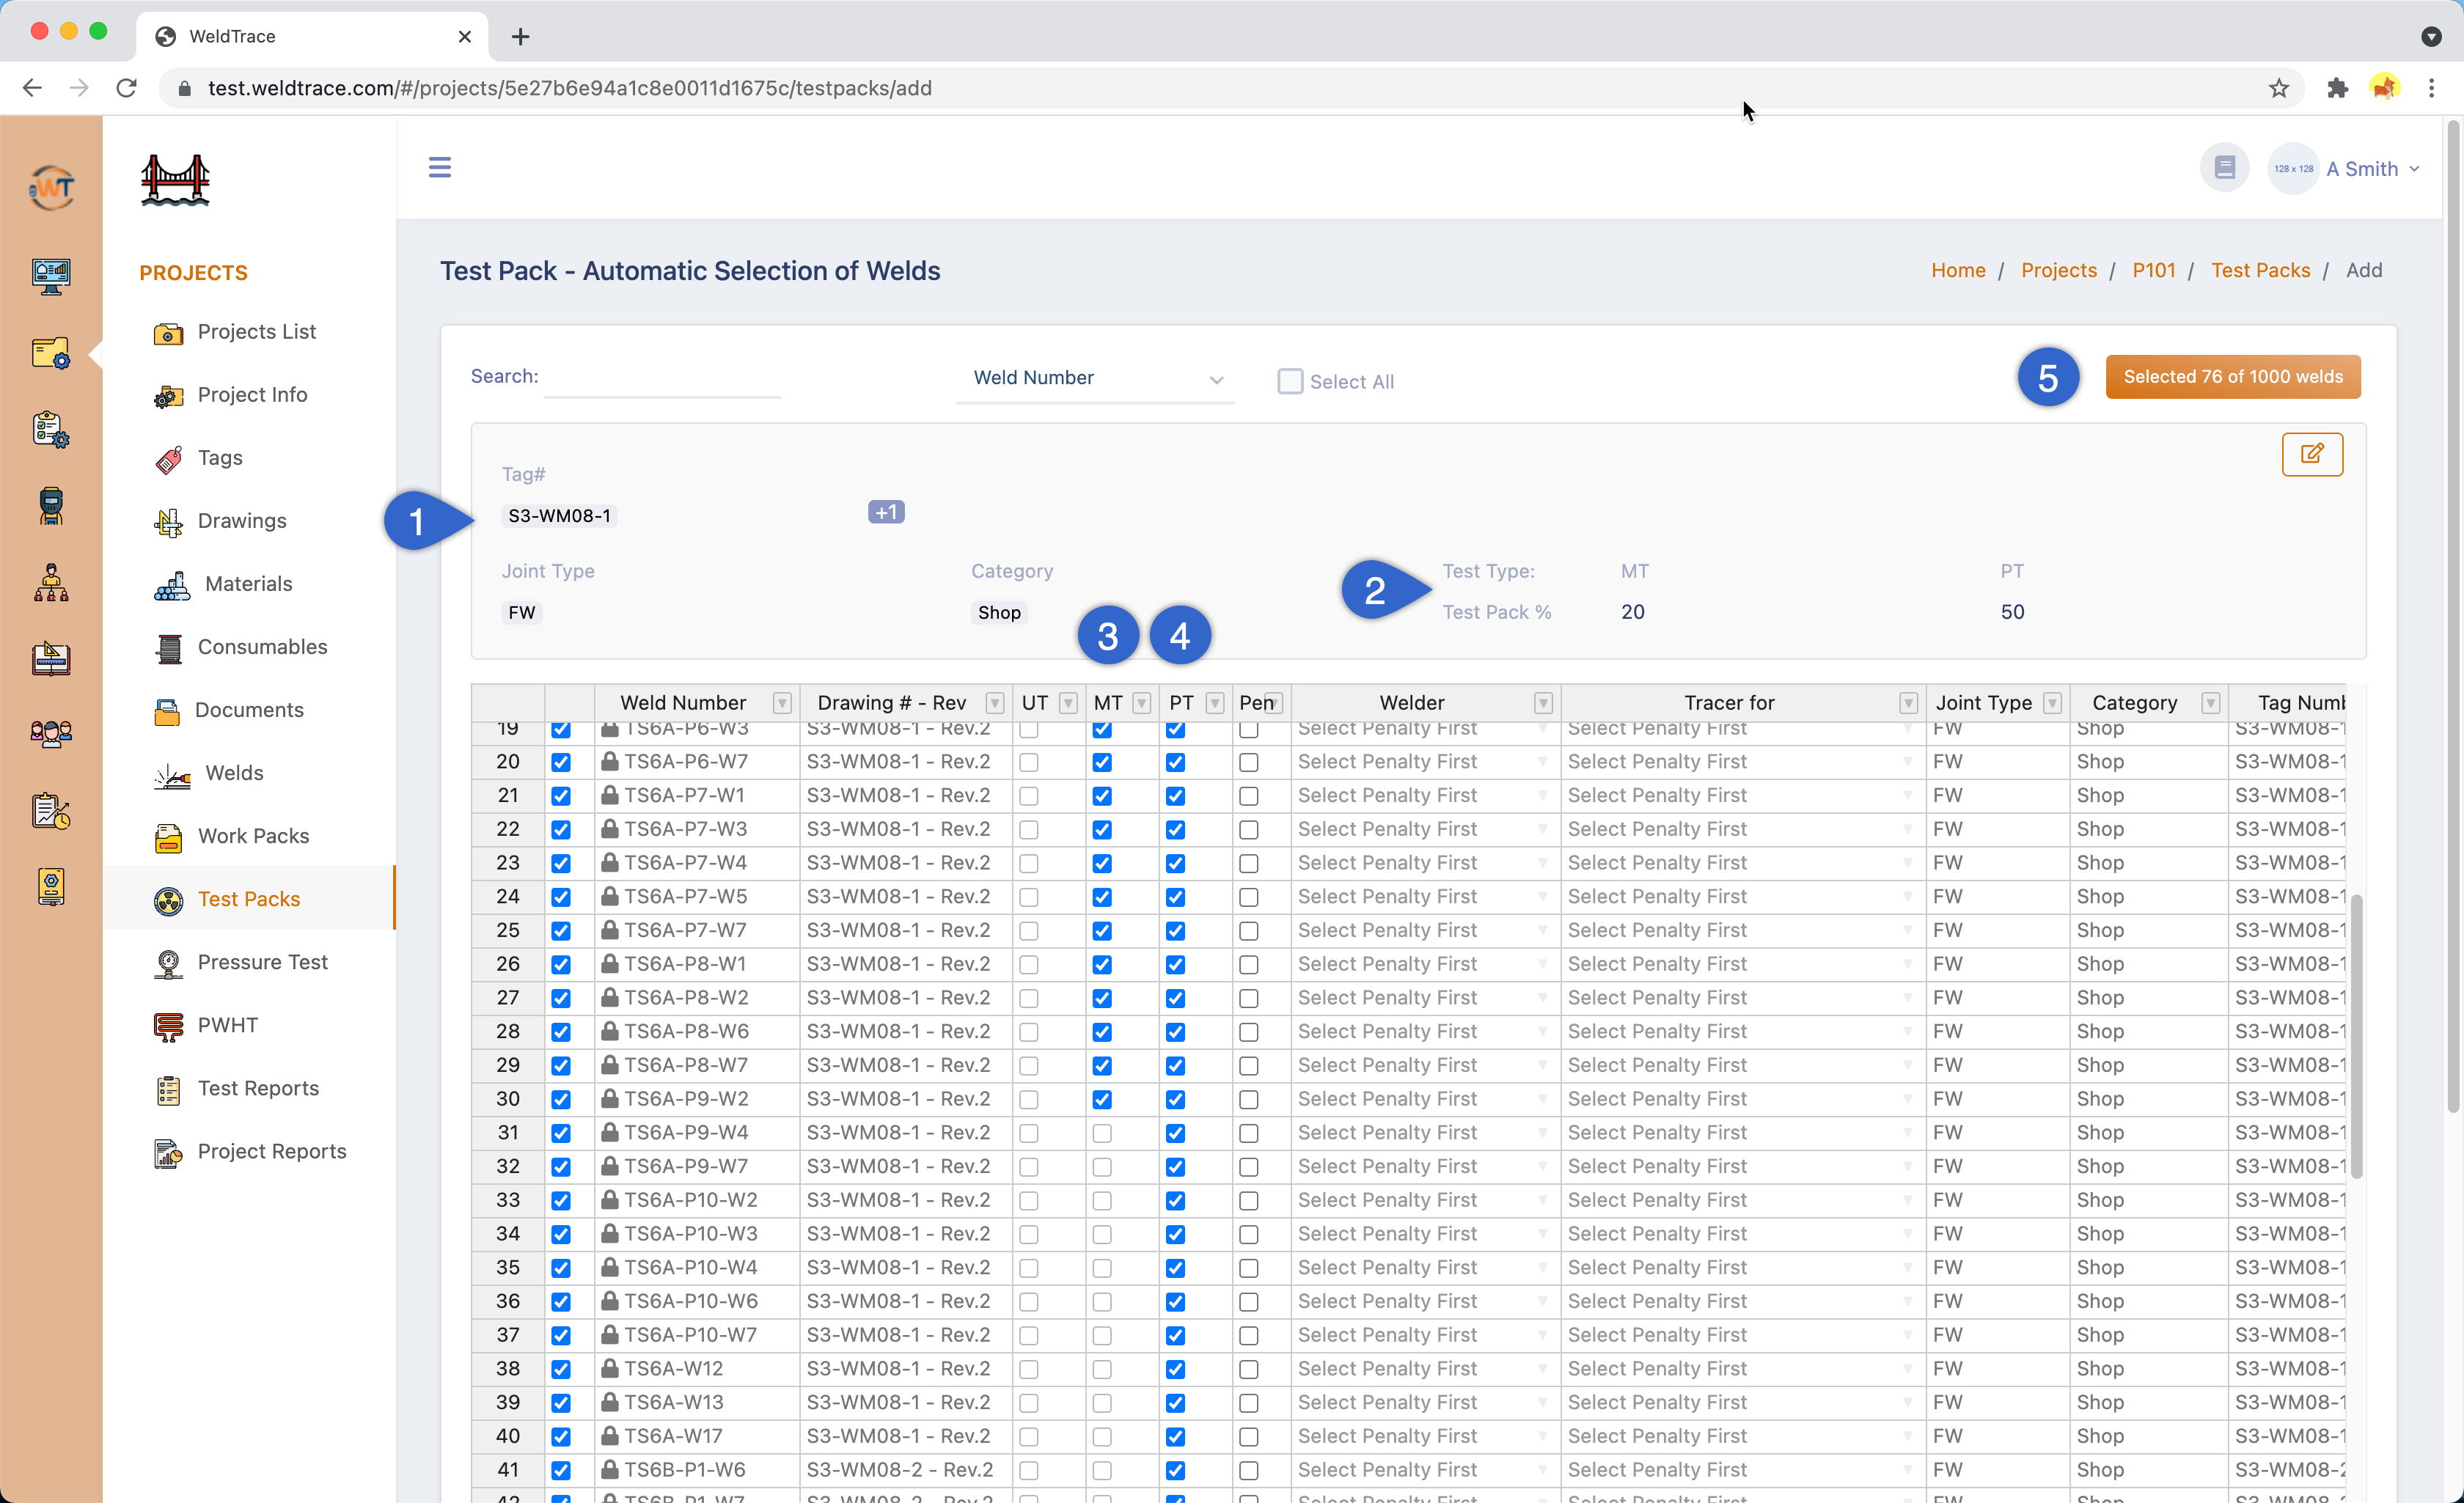This screenshot has width=2464, height=1503.
Task: Toggle the Select All checkbox
Action: [x=1290, y=381]
